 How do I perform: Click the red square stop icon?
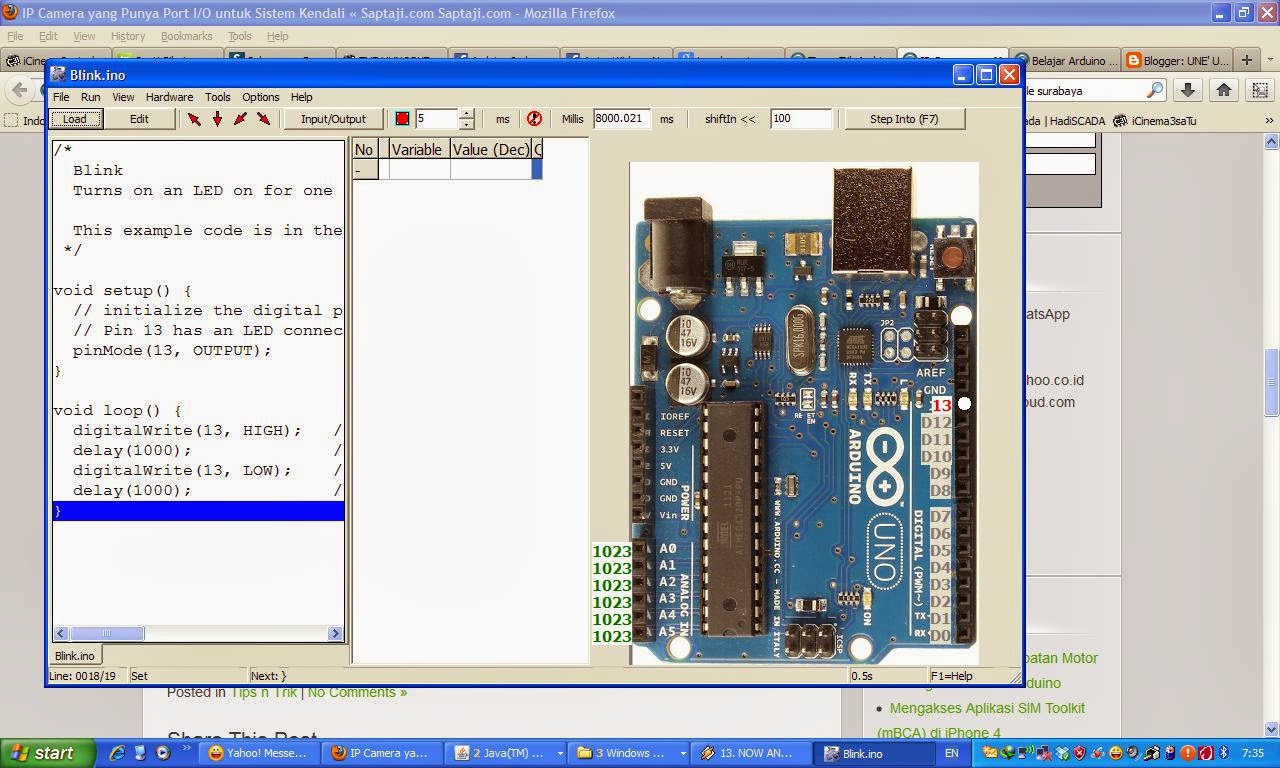pos(402,119)
